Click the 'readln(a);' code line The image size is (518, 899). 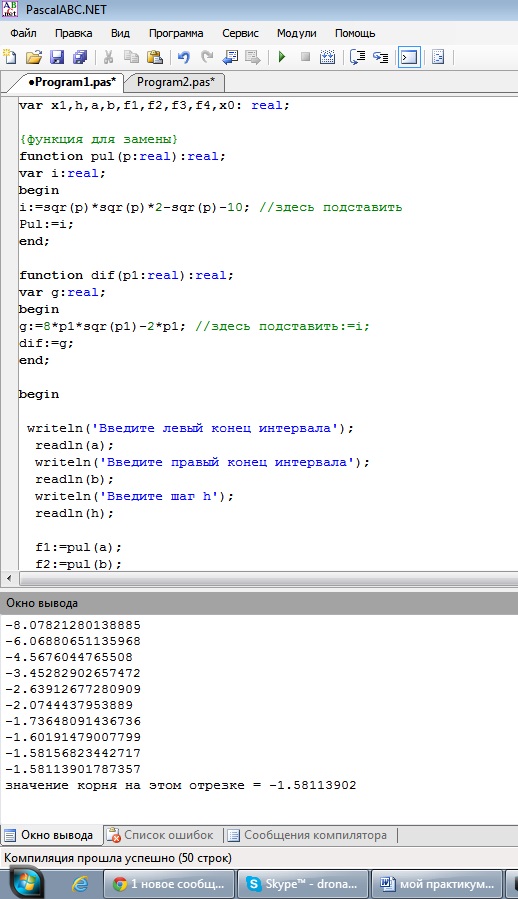[75, 445]
